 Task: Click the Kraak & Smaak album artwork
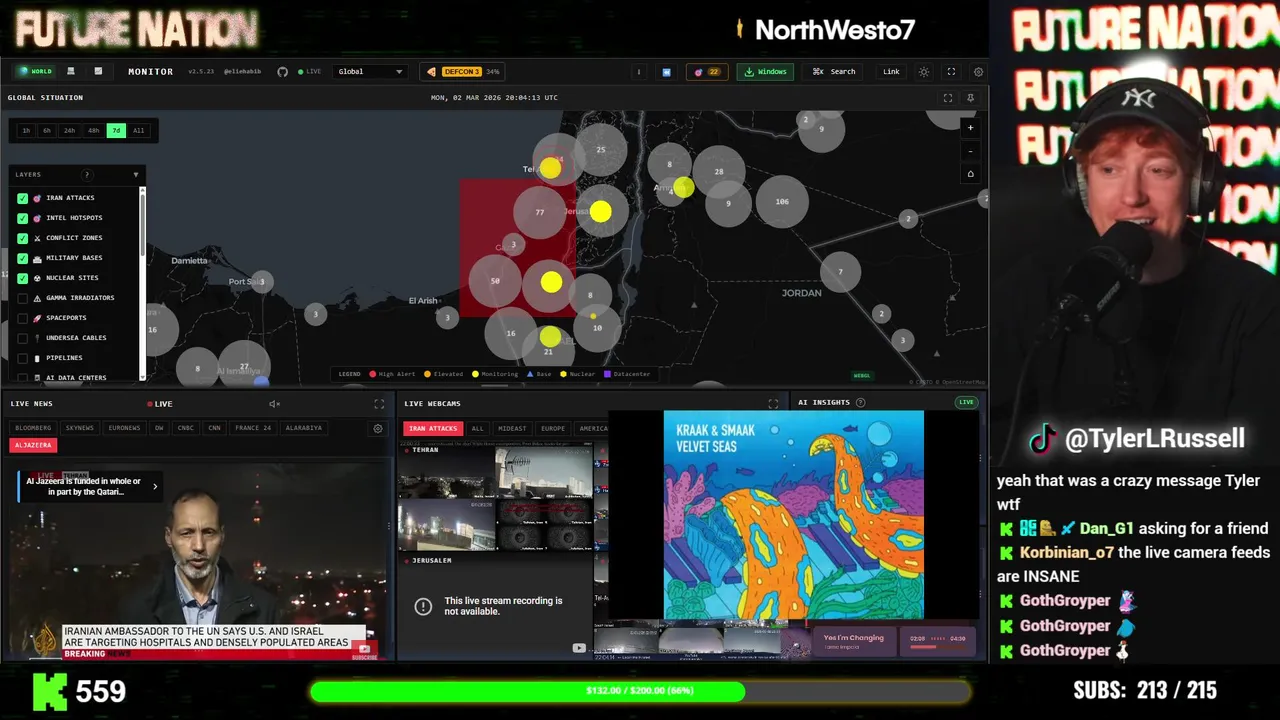(794, 515)
